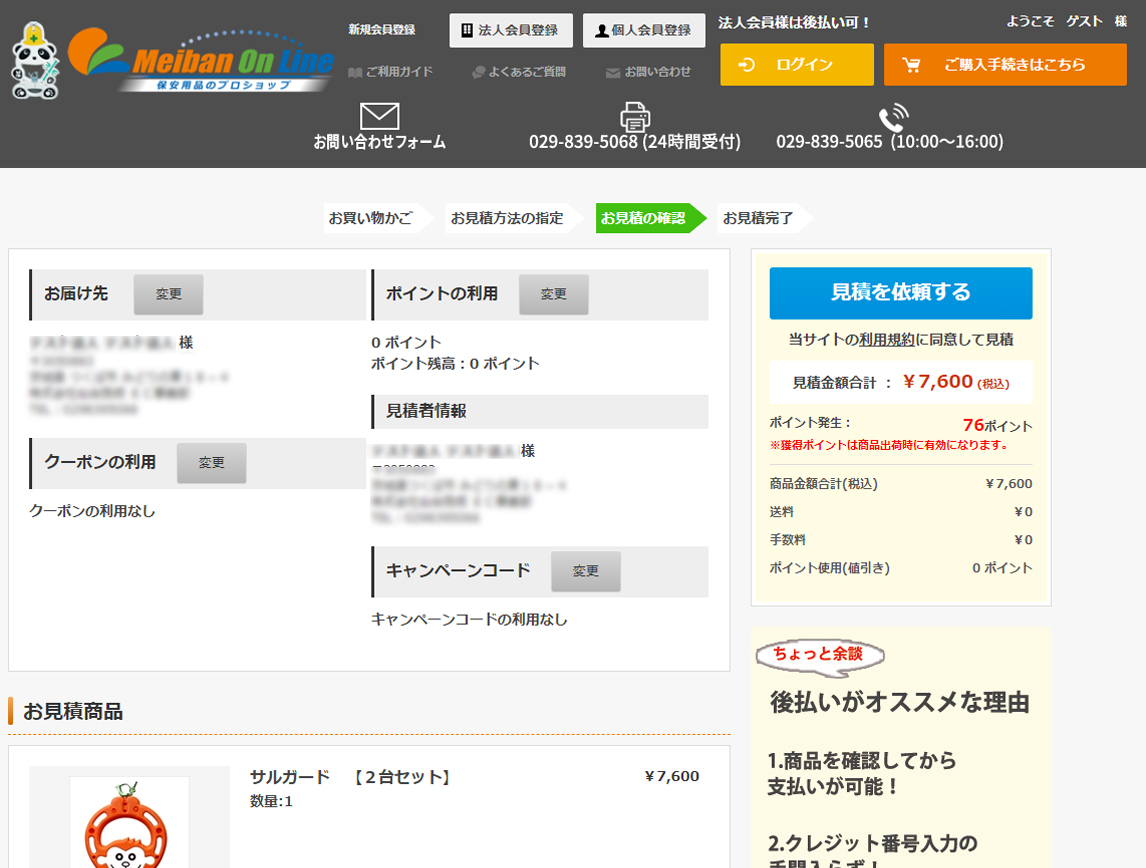Return to お買い物かご step
This screenshot has width=1146, height=868.
coord(370,218)
